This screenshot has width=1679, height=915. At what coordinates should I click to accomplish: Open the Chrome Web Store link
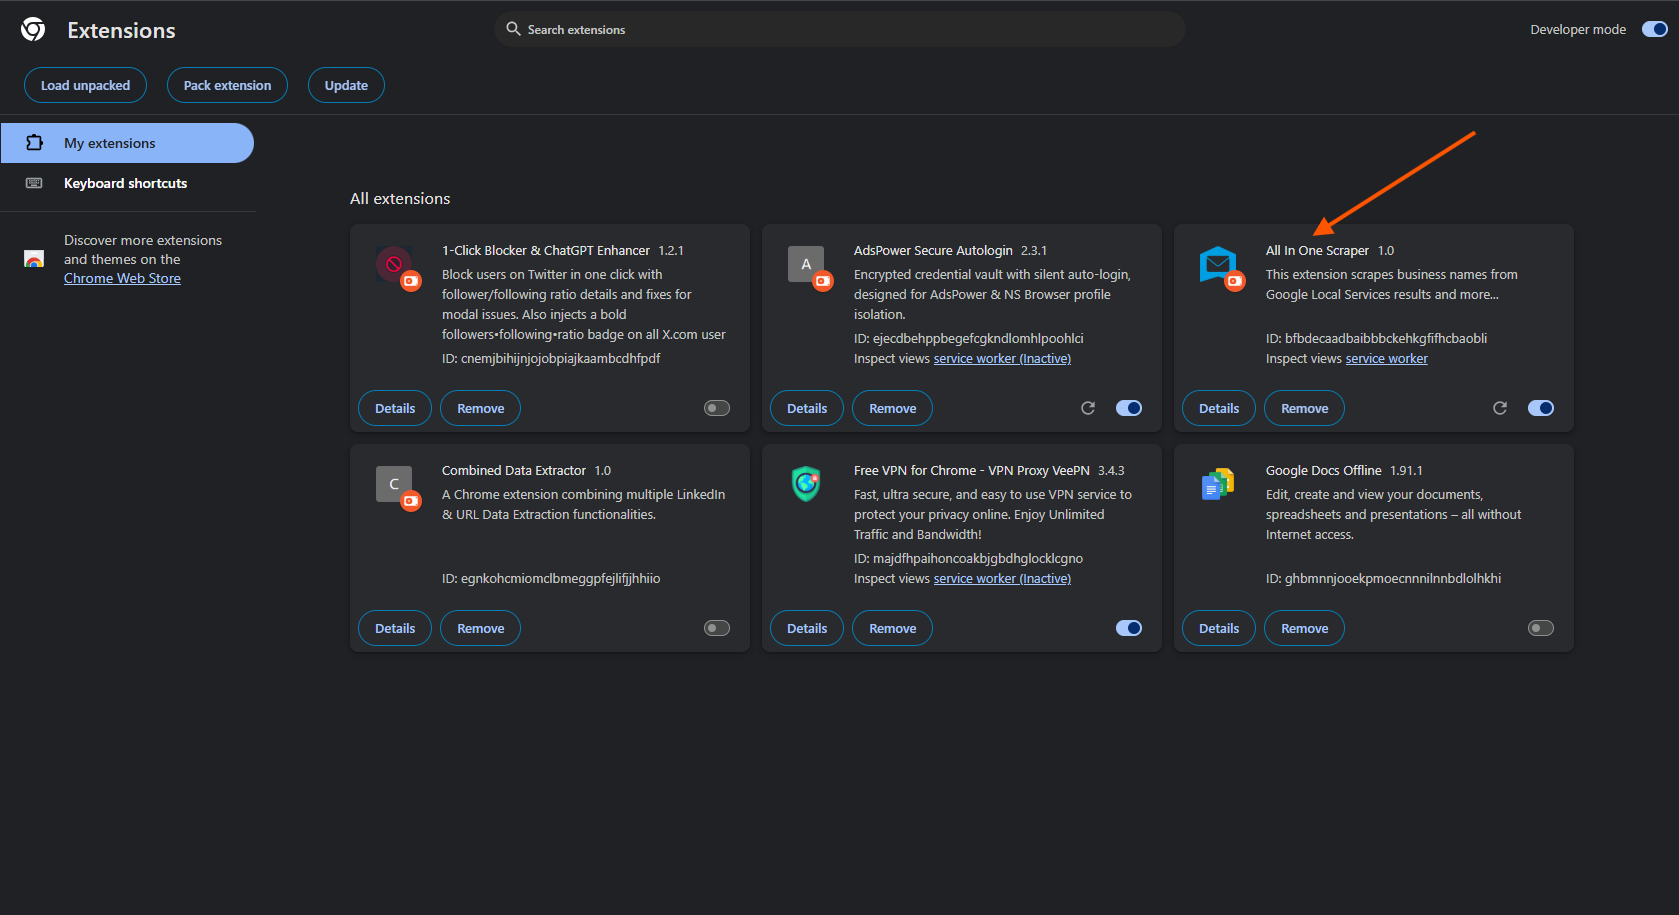pyautogui.click(x=122, y=278)
